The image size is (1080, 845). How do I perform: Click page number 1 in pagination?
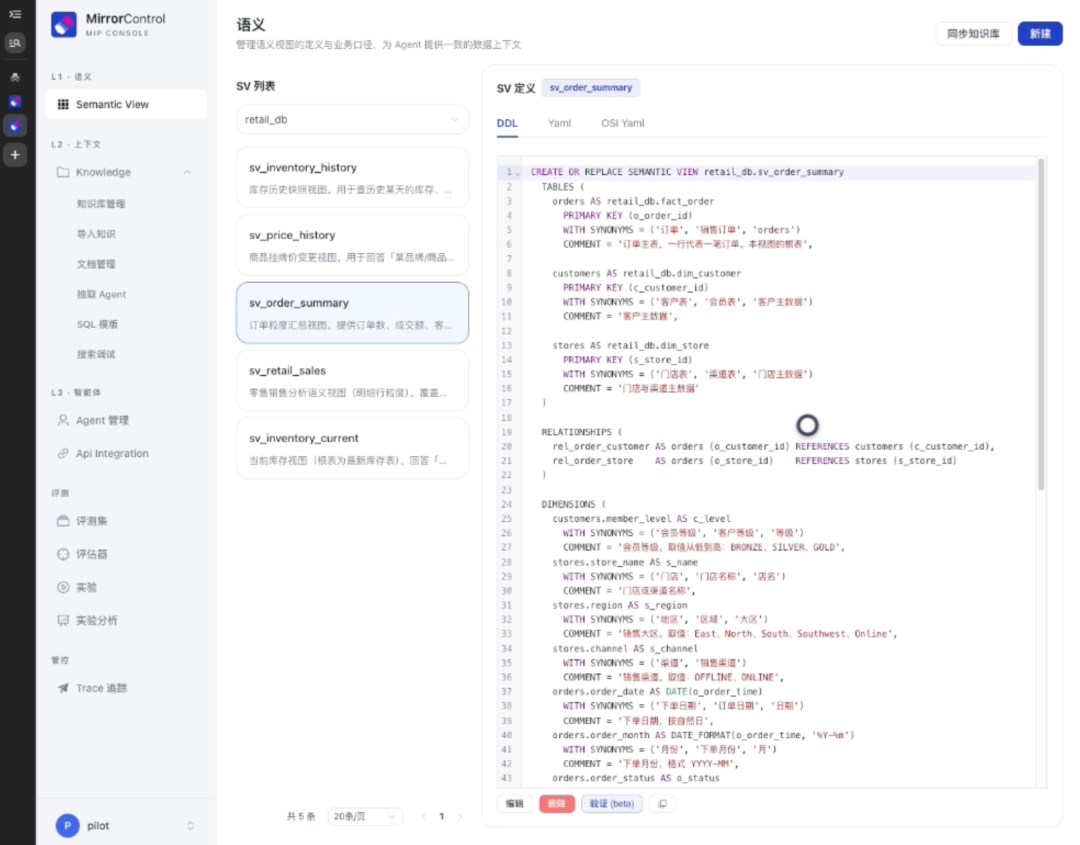[x=442, y=817]
